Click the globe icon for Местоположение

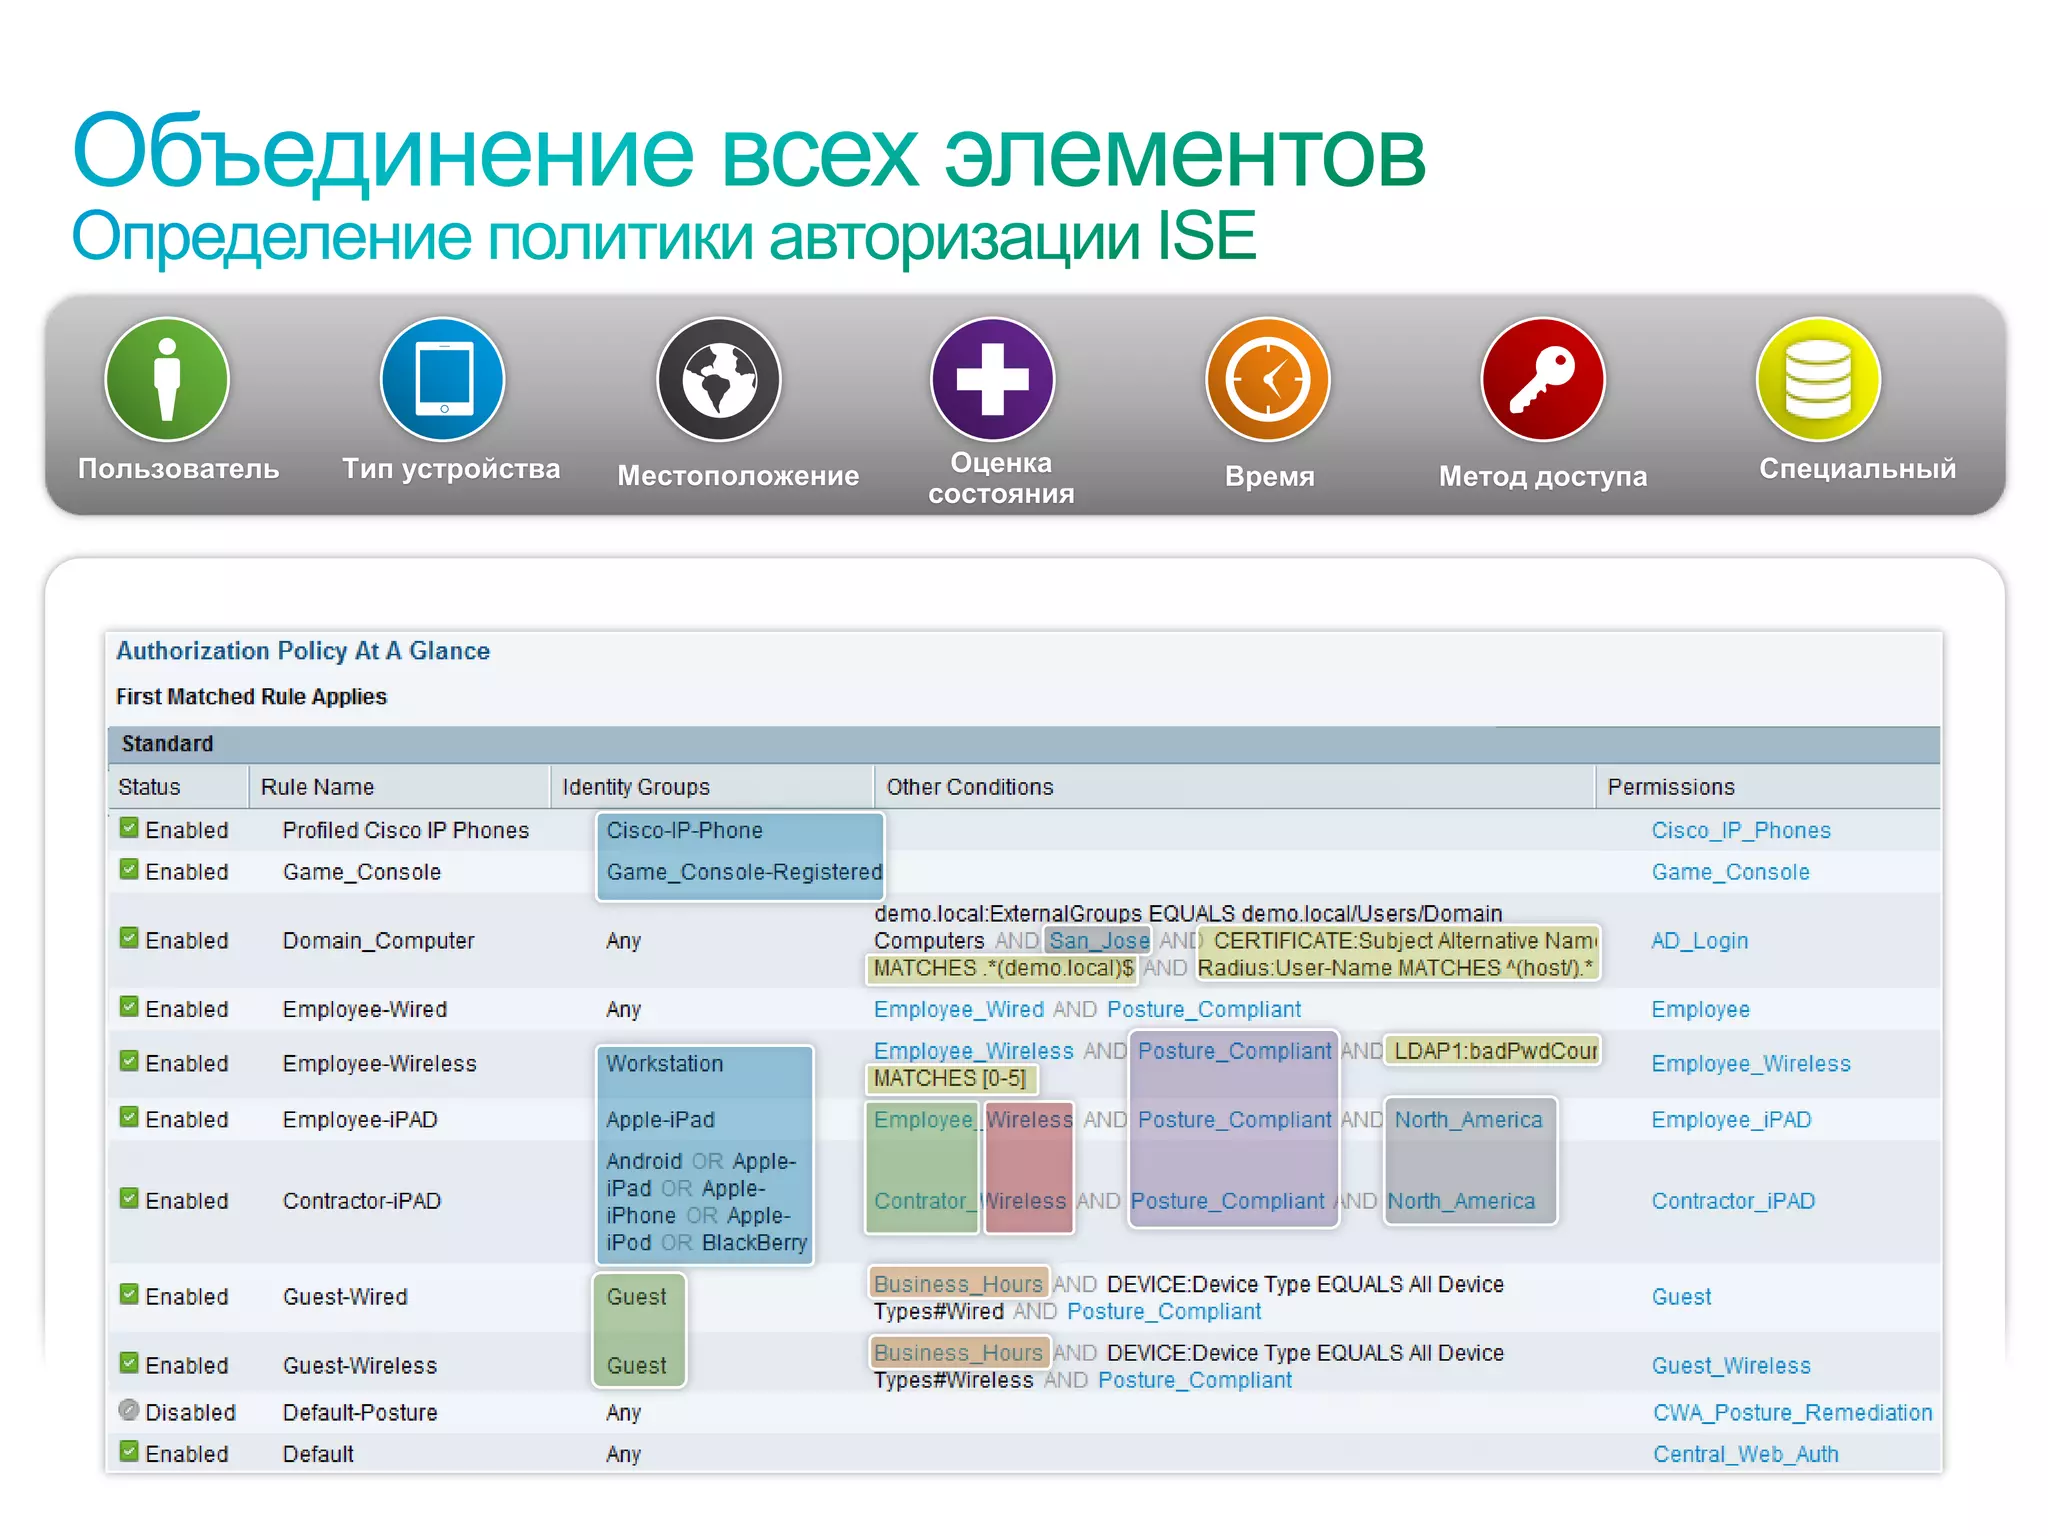pyautogui.click(x=719, y=379)
